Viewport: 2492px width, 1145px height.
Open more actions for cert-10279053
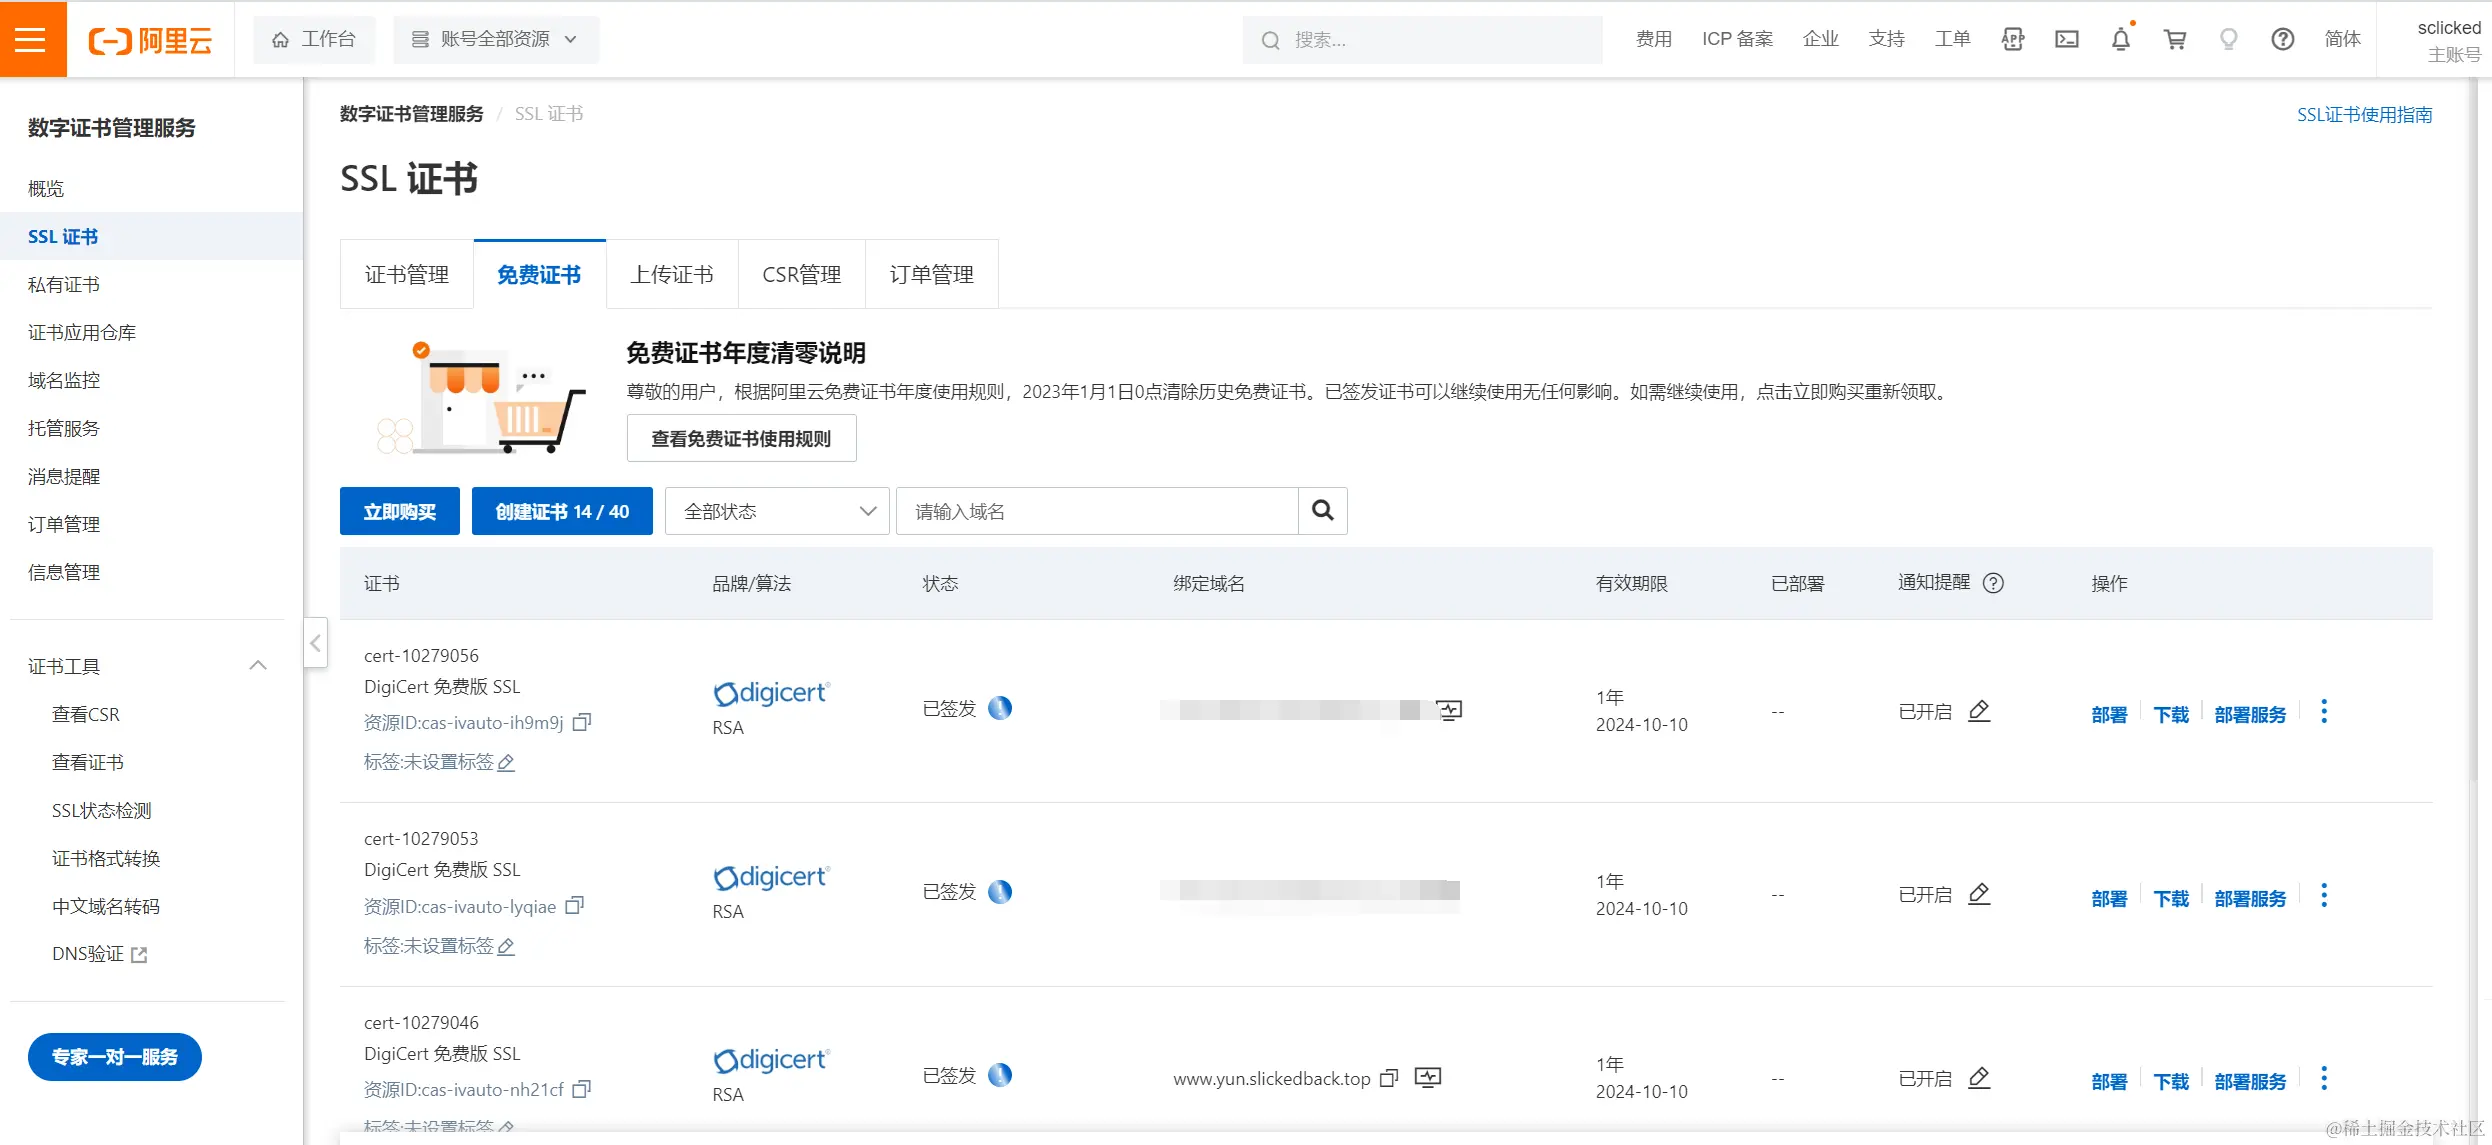coord(2324,895)
